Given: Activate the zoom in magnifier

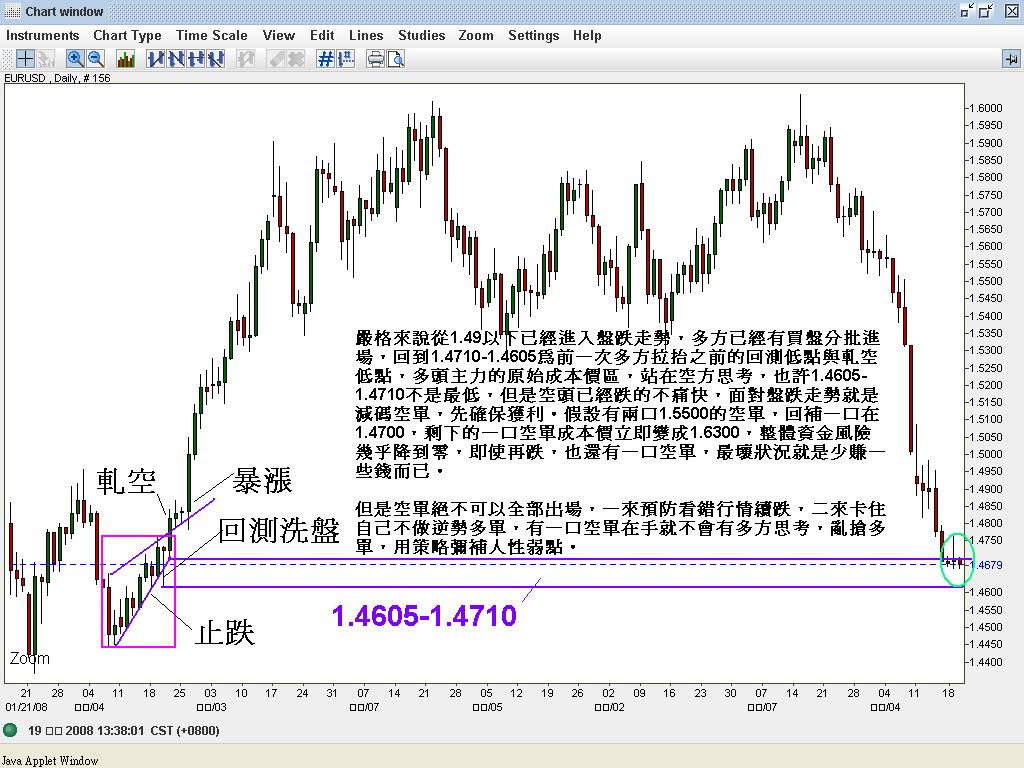Looking at the screenshot, I should point(75,59).
